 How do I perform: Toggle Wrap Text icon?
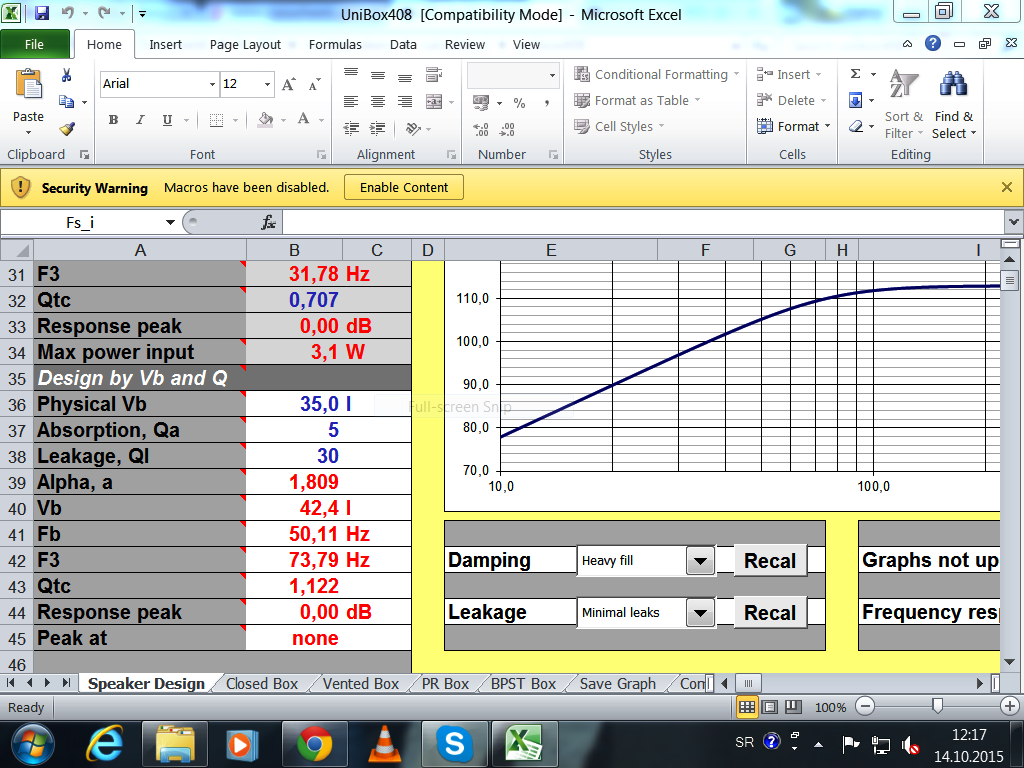434,74
